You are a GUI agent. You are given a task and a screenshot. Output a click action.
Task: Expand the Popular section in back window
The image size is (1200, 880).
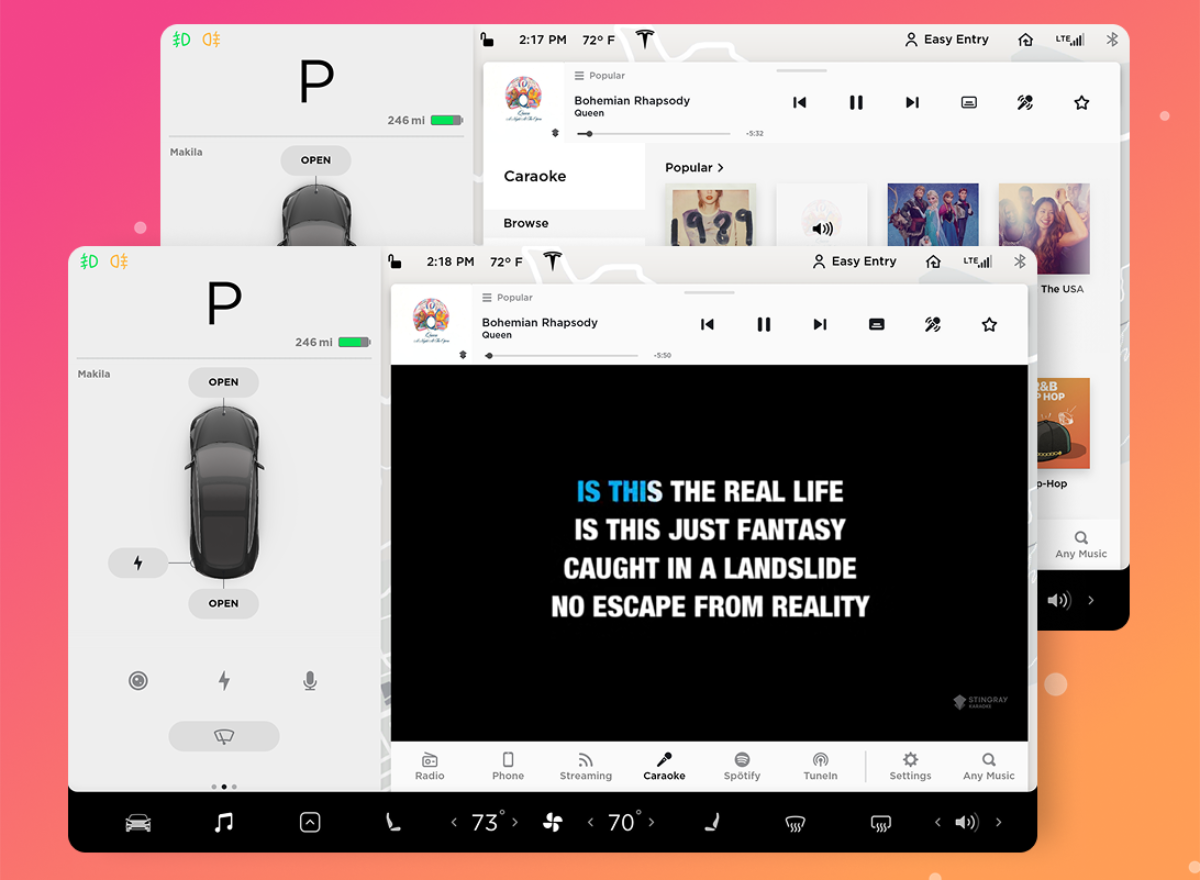(x=694, y=167)
